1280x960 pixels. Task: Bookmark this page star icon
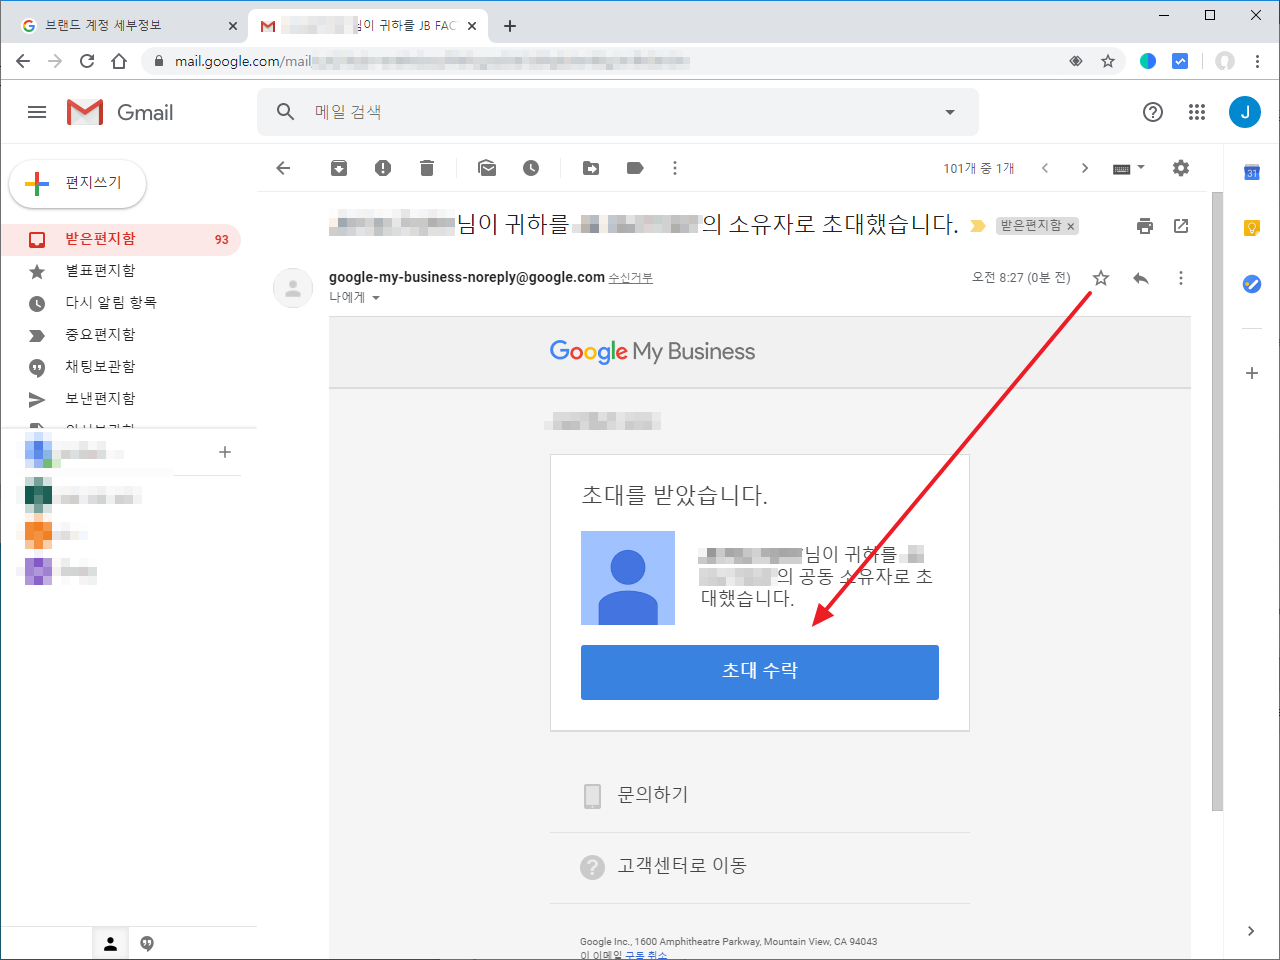pyautogui.click(x=1108, y=61)
